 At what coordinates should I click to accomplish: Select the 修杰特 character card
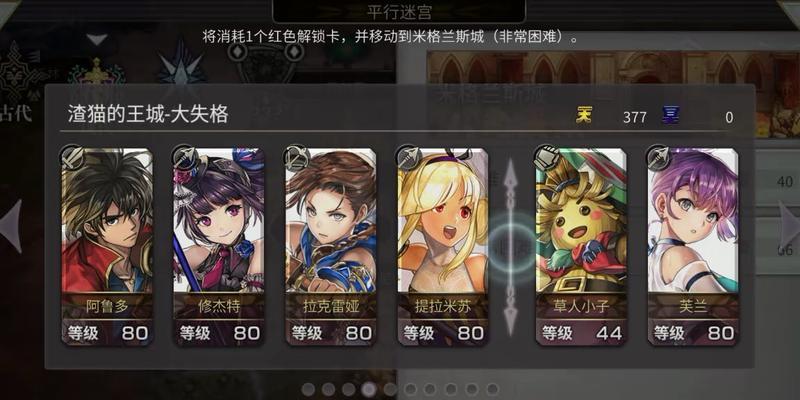219,246
